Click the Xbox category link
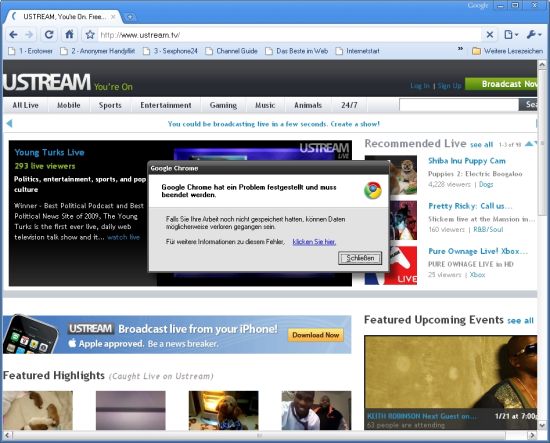The image size is (550, 443). click(477, 275)
